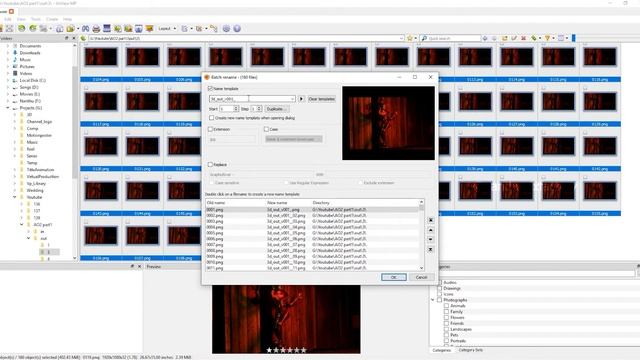Enable the Replace checkbox
The height and width of the screenshot is (360, 640).
[210, 164]
